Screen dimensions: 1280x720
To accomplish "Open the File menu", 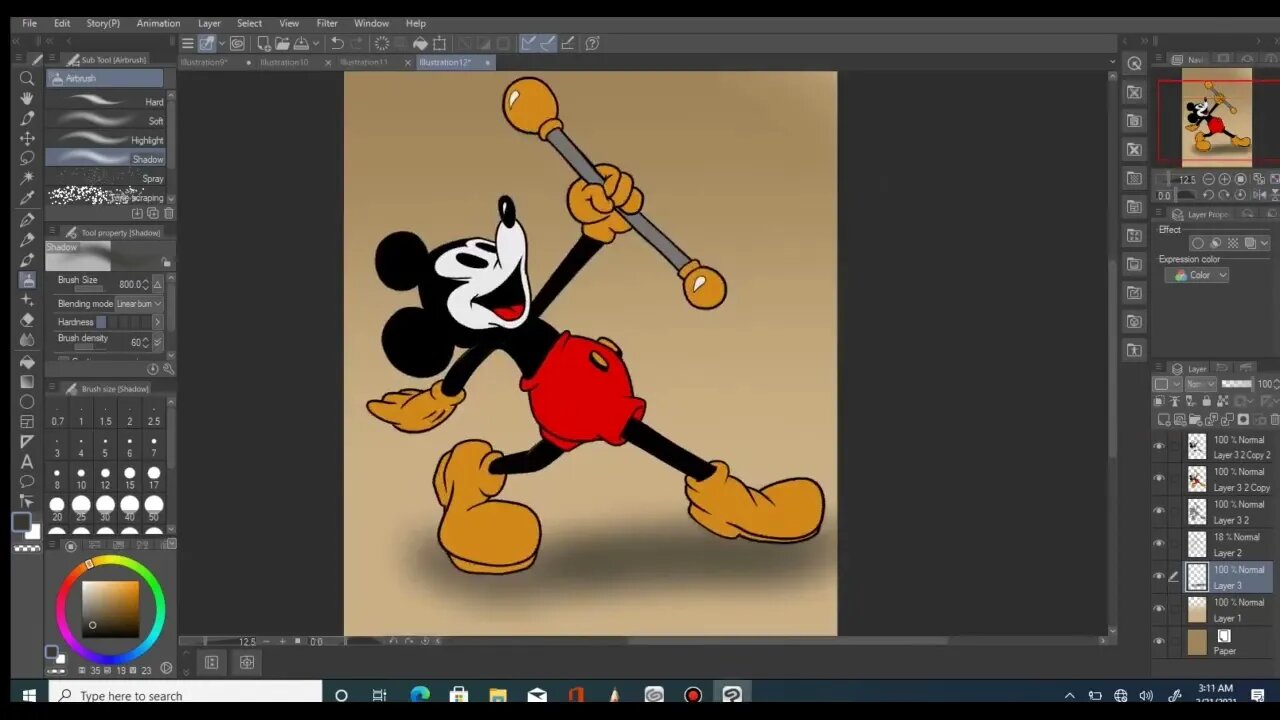I will coord(30,23).
